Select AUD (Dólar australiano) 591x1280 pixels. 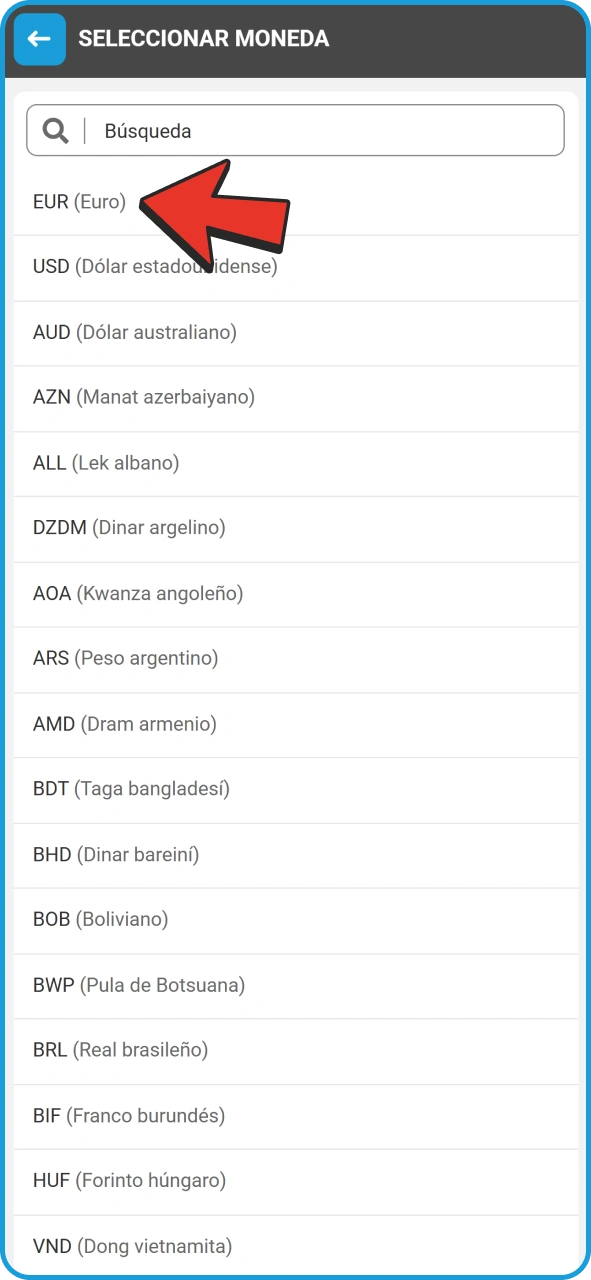tap(295, 333)
